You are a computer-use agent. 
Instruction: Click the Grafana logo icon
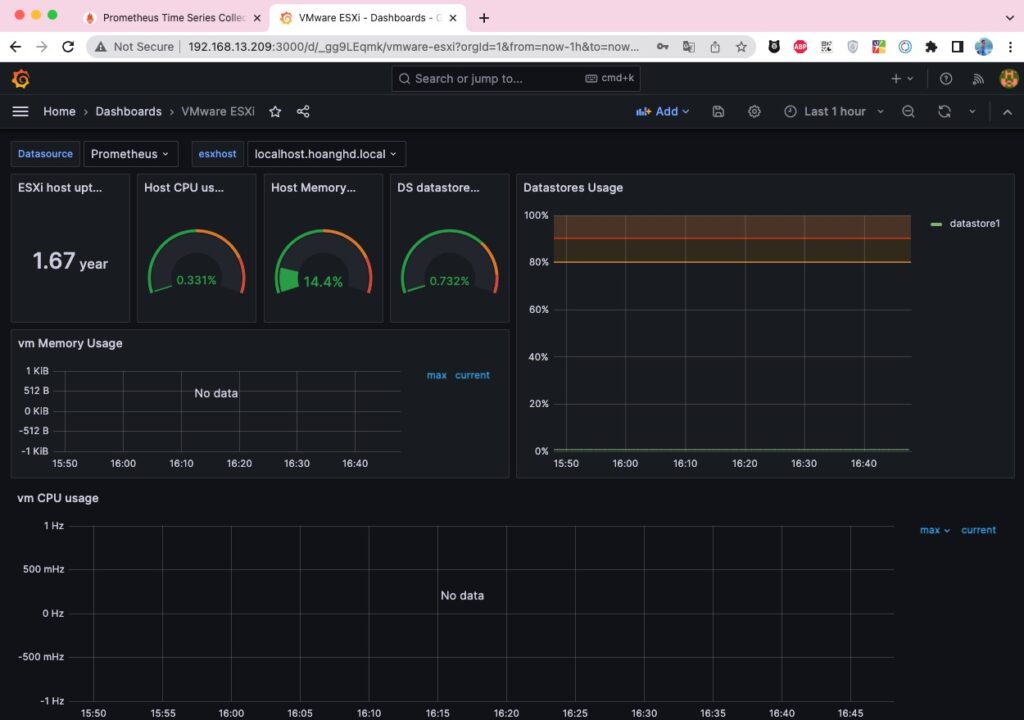(21, 79)
